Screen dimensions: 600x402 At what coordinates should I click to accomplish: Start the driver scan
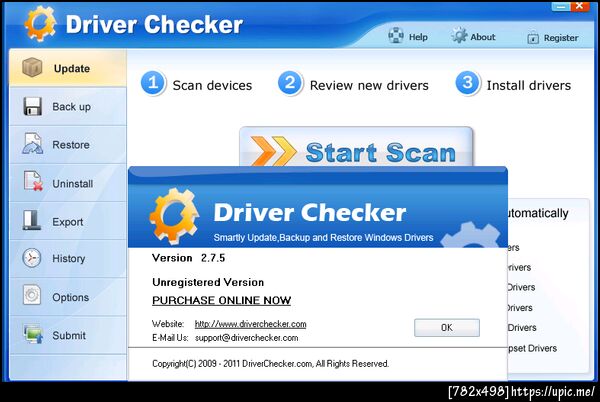pyautogui.click(x=356, y=148)
